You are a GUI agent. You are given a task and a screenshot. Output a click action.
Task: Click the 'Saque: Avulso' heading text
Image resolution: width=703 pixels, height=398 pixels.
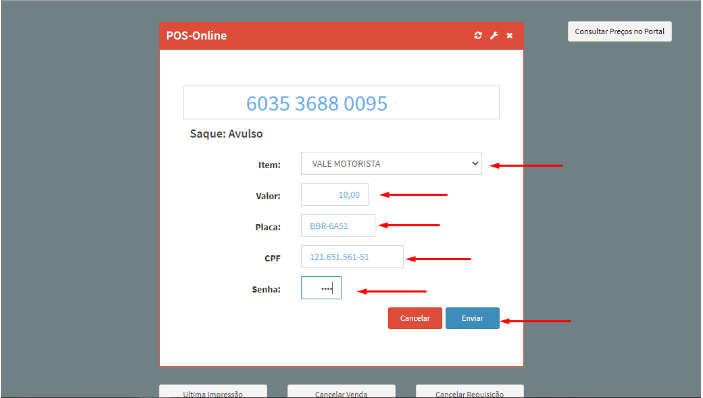[x=226, y=134]
